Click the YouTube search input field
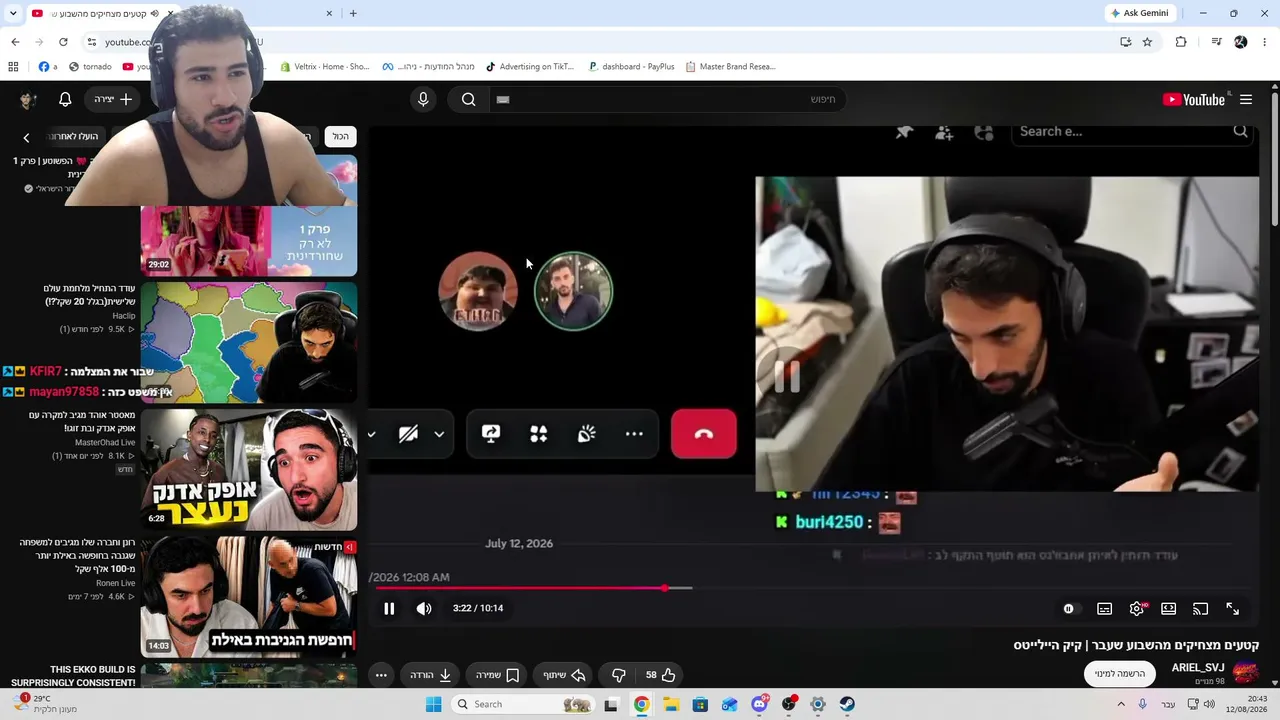The height and width of the screenshot is (720, 1280). point(666,99)
